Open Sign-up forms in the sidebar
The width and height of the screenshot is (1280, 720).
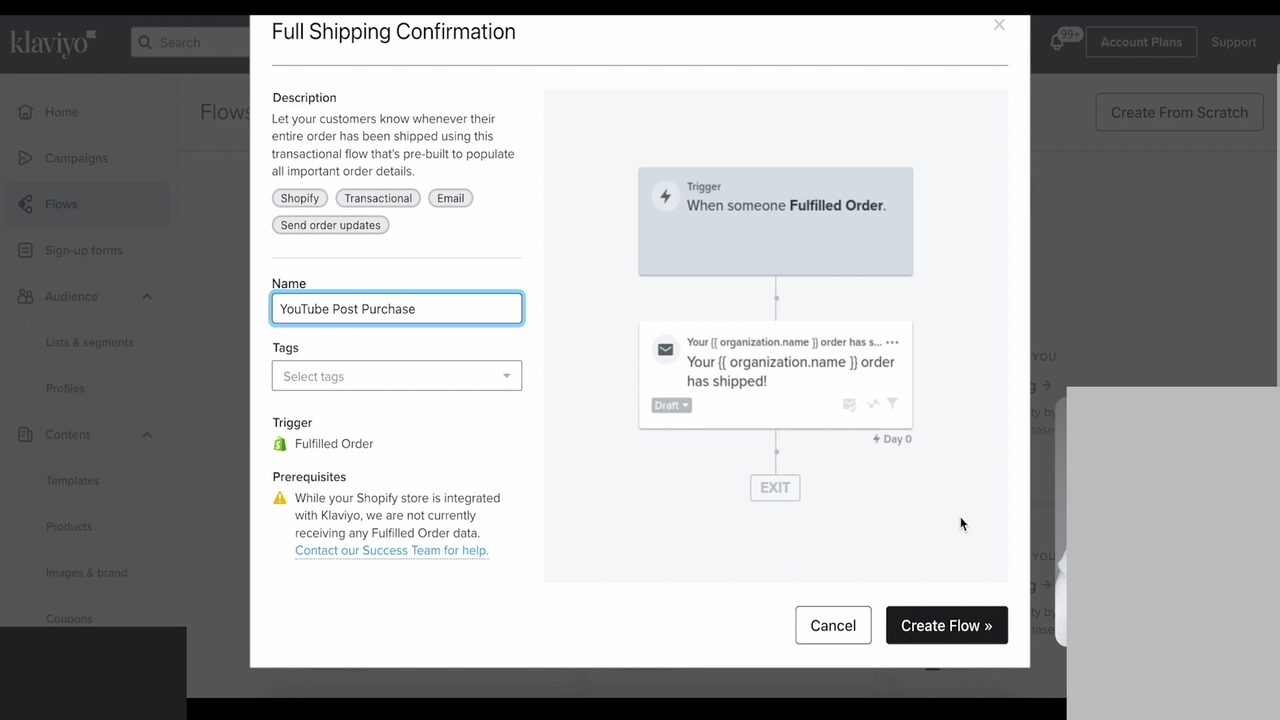click(x=84, y=250)
